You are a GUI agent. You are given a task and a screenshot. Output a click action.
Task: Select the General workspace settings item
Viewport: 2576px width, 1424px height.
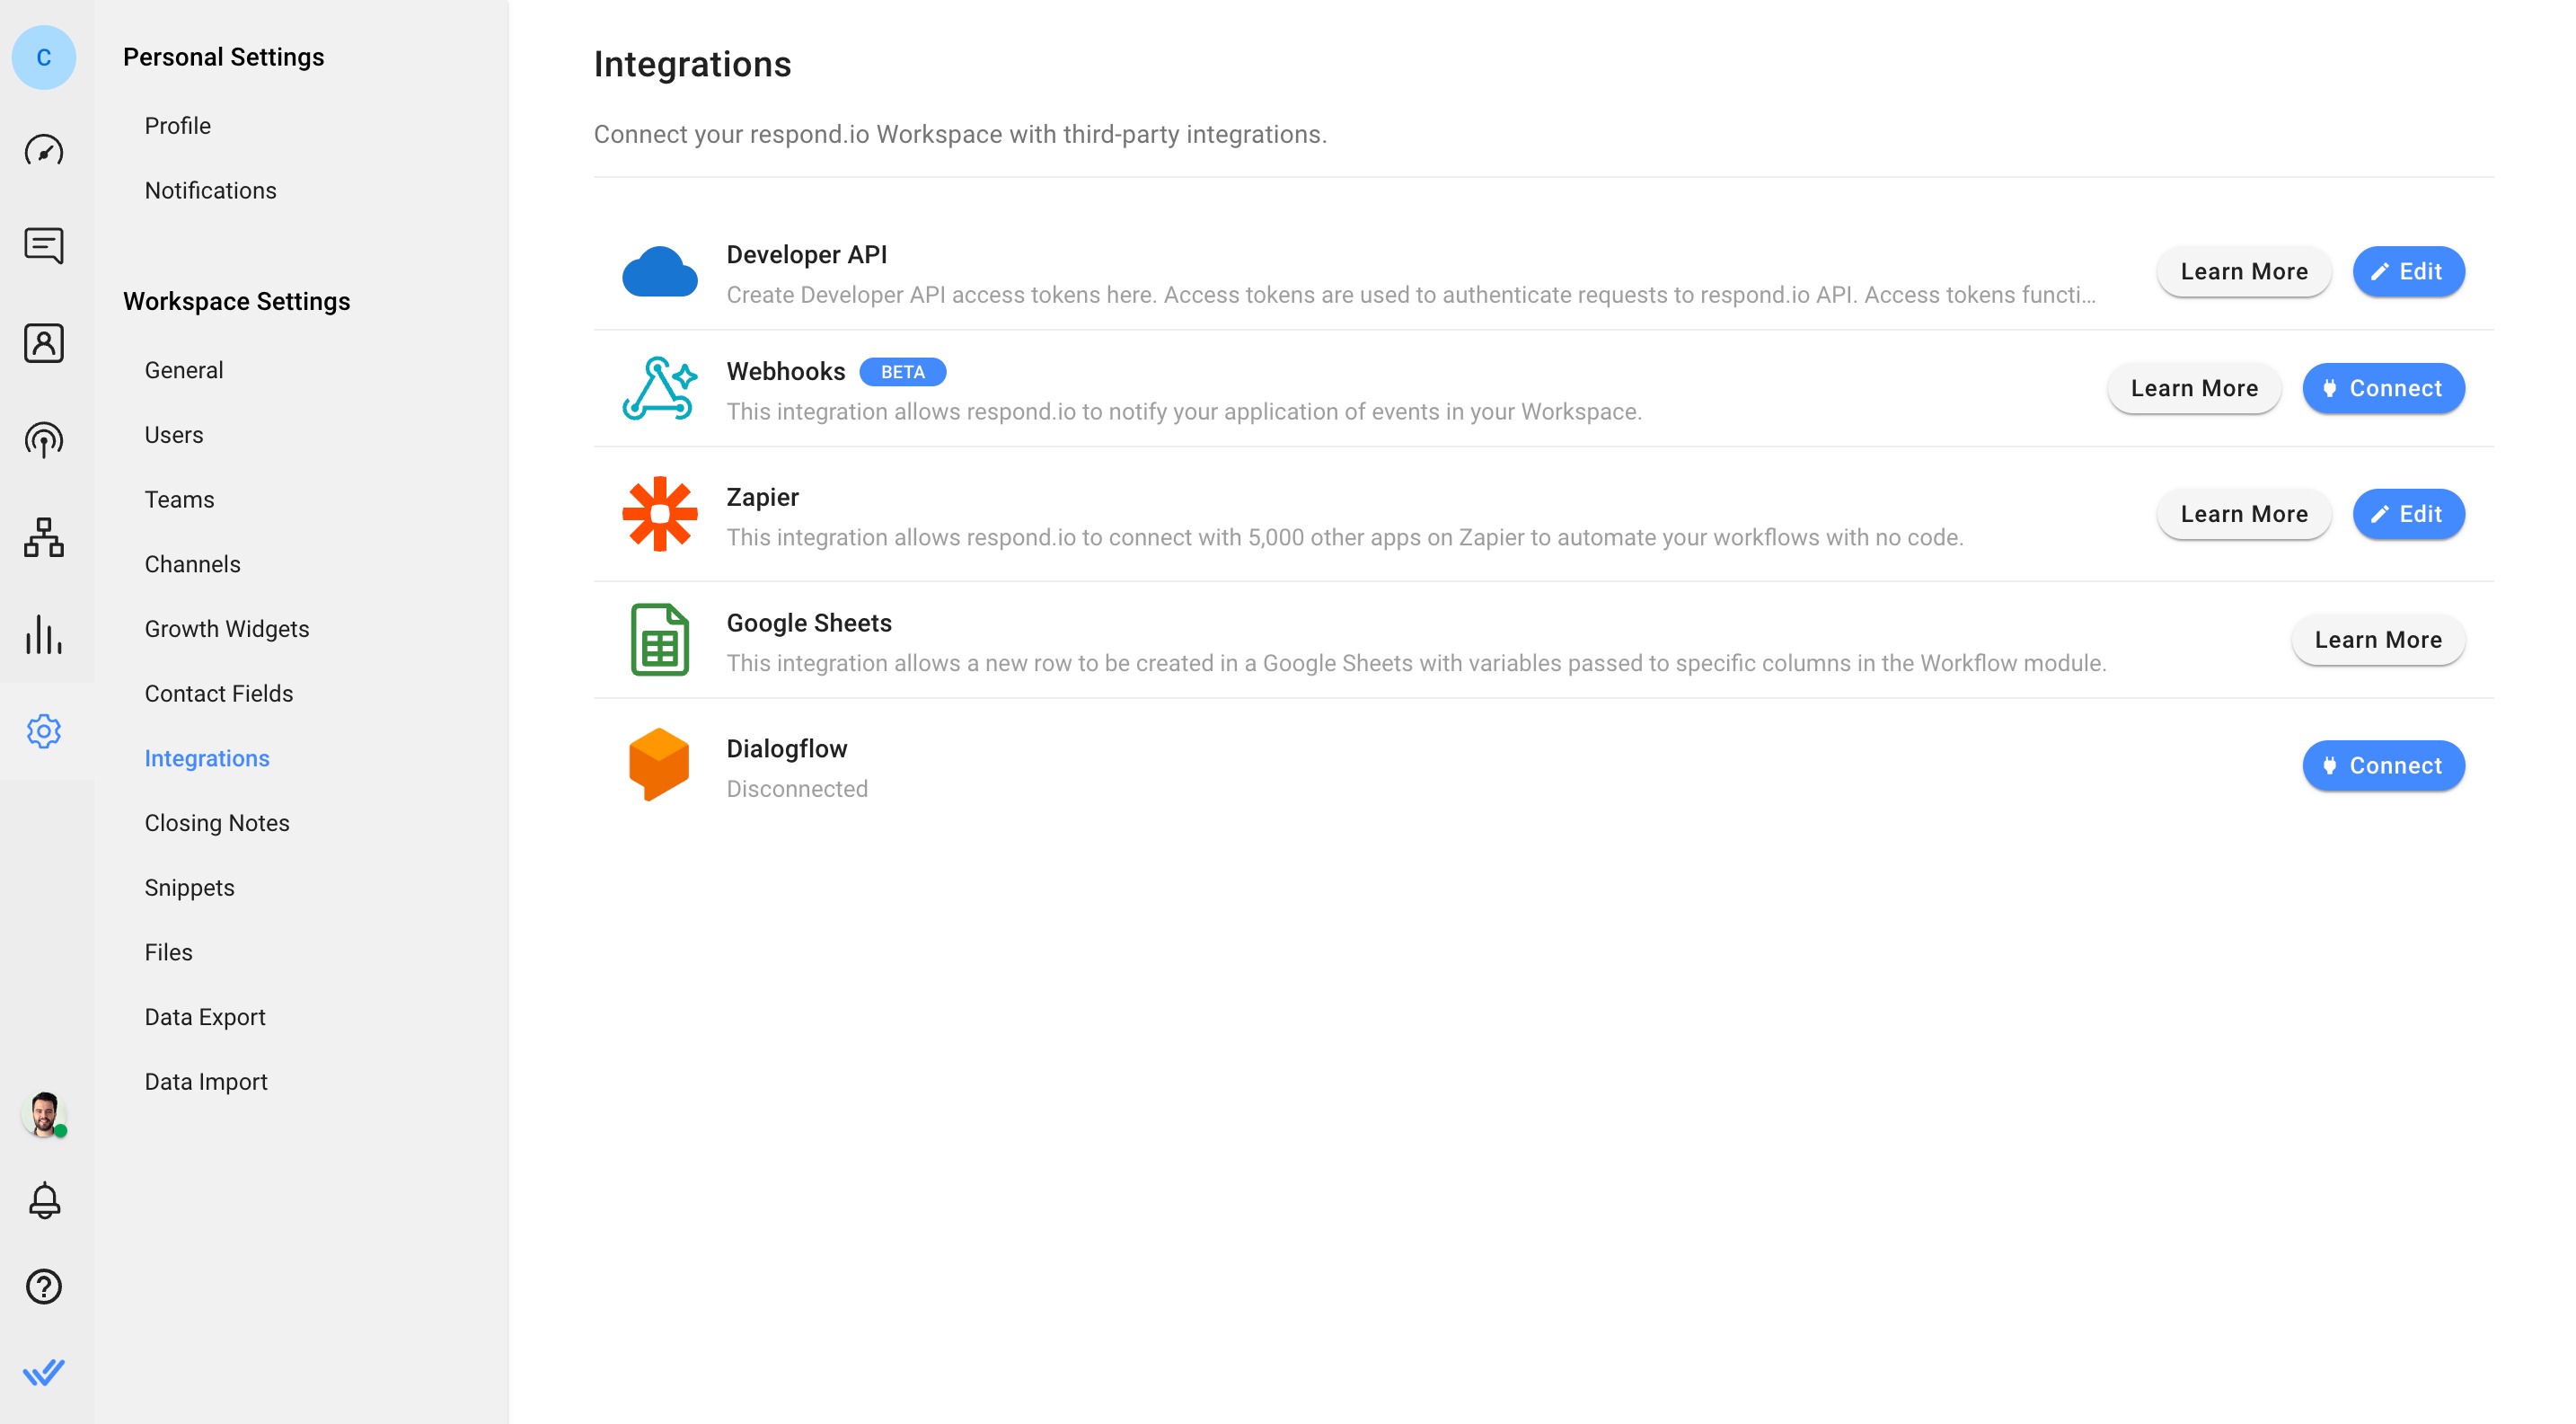click(x=184, y=370)
